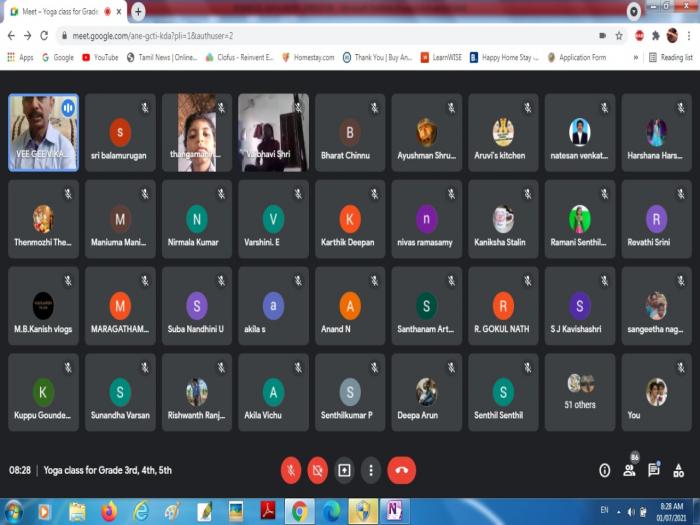The width and height of the screenshot is (700, 525).
Task: Open the Happy Home Stay bookmark
Action: (x=504, y=57)
